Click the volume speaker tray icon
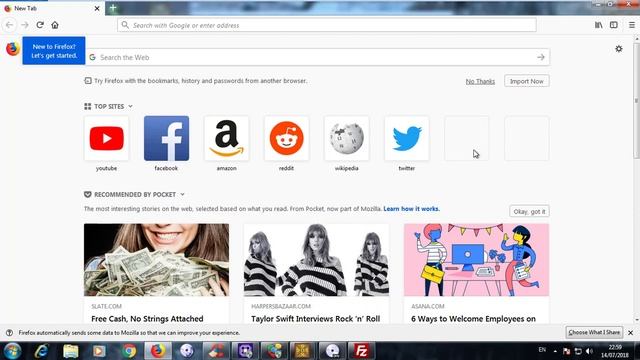Screen dimensions: 640x360 pyautogui.click(x=589, y=351)
